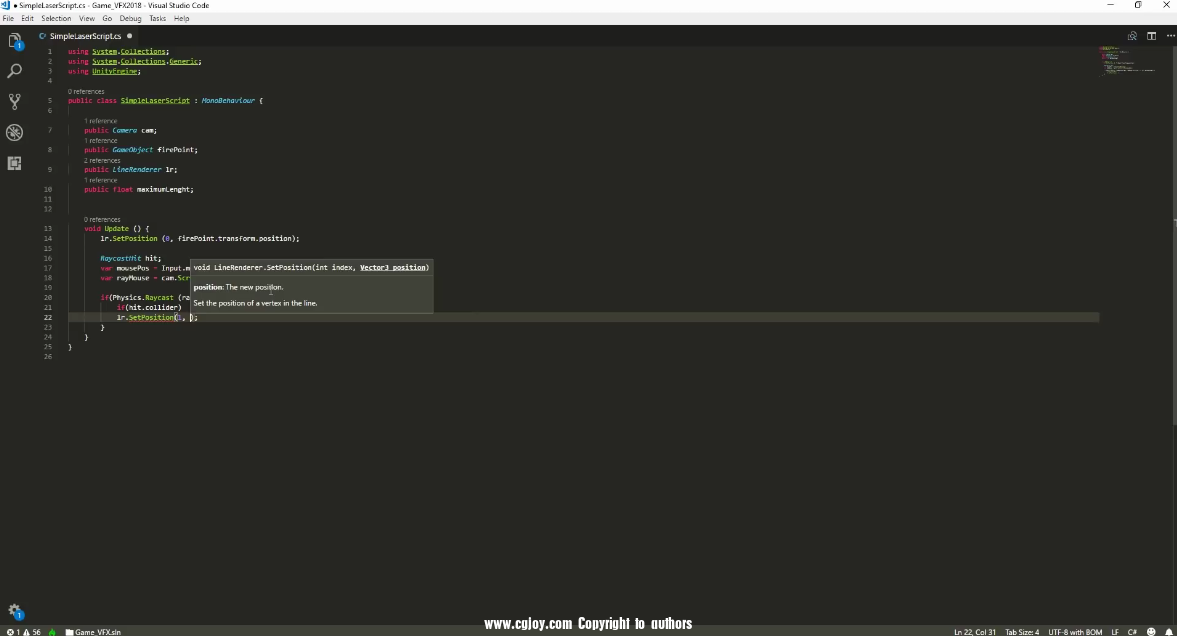The image size is (1177, 636).
Task: Open the Search view in activity bar
Action: point(14,71)
